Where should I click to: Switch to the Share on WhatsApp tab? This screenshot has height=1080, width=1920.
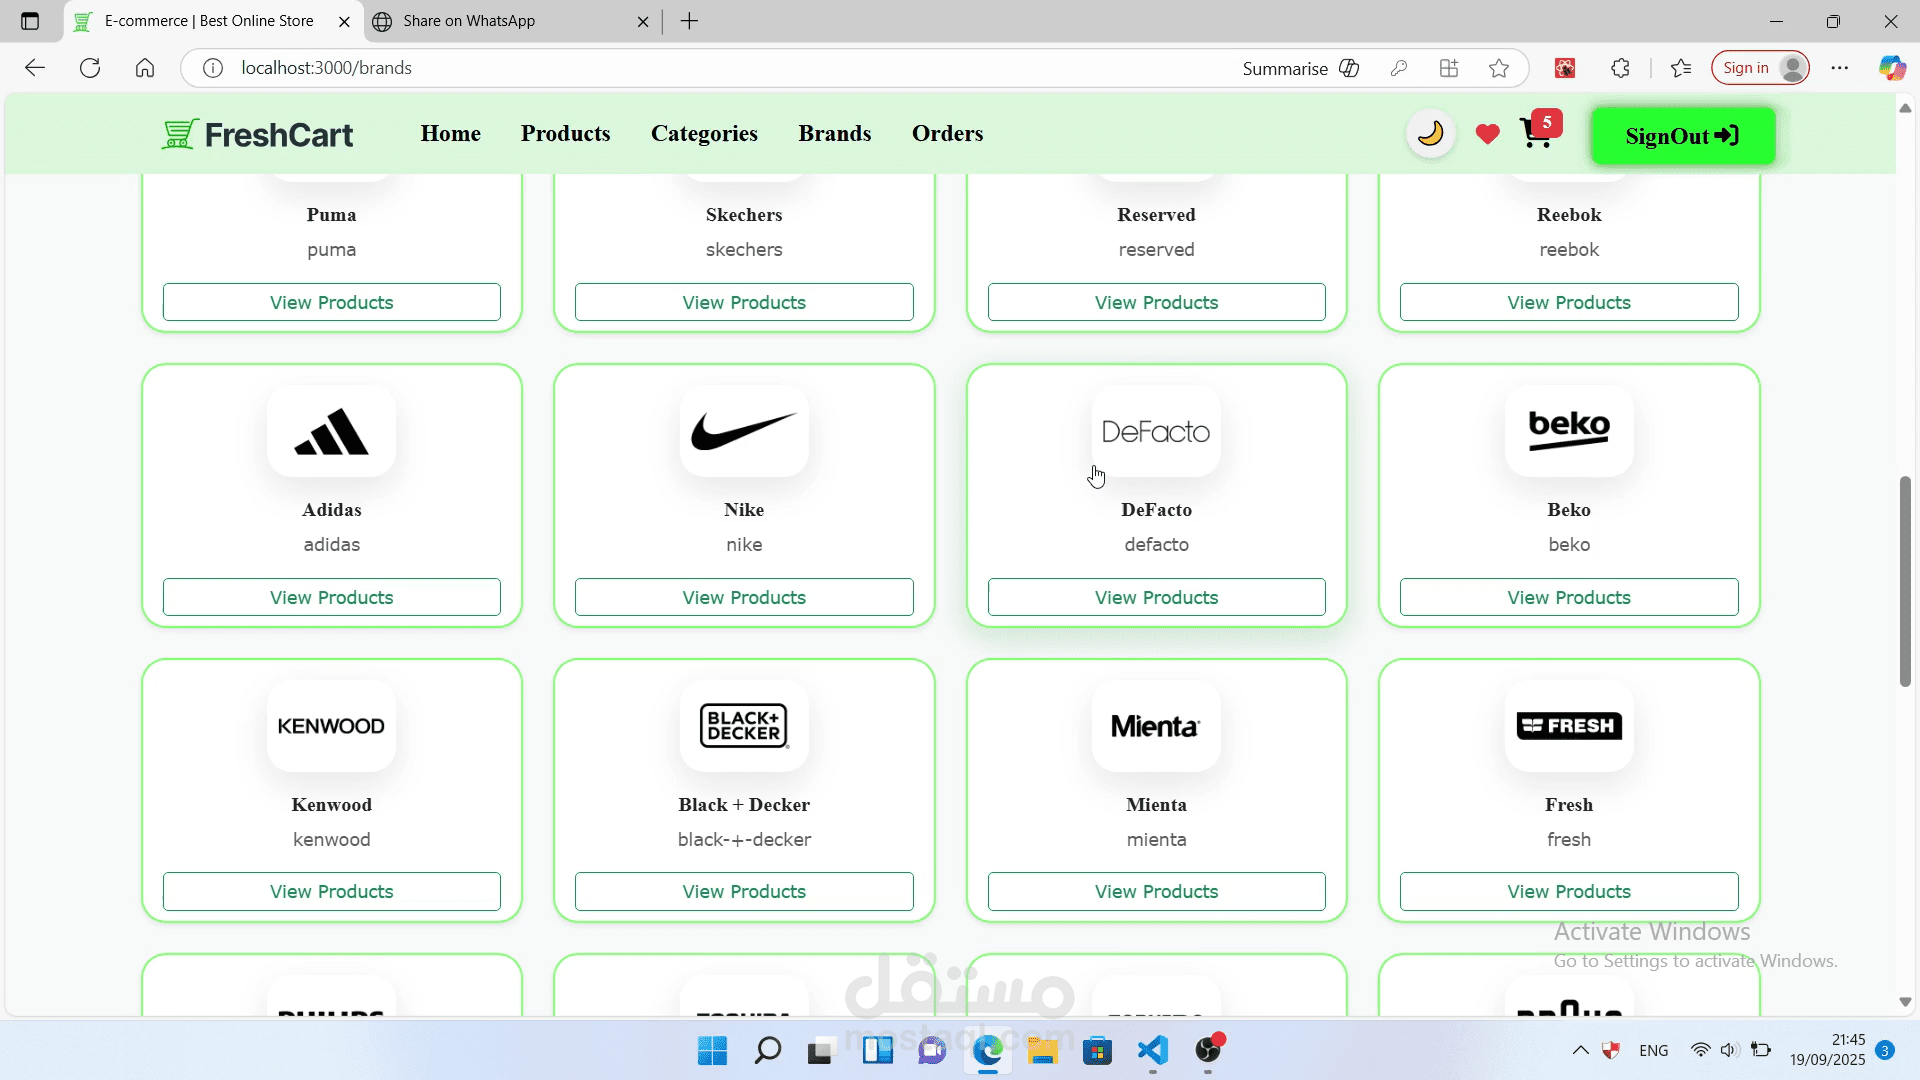tap(510, 21)
